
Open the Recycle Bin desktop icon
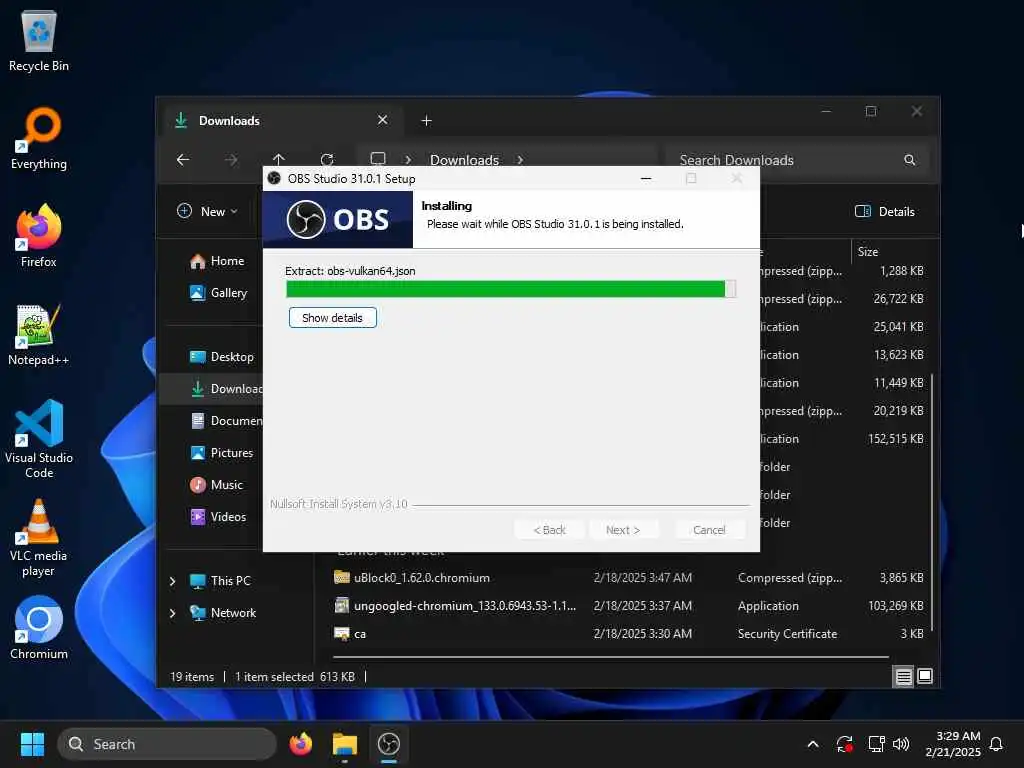click(39, 40)
